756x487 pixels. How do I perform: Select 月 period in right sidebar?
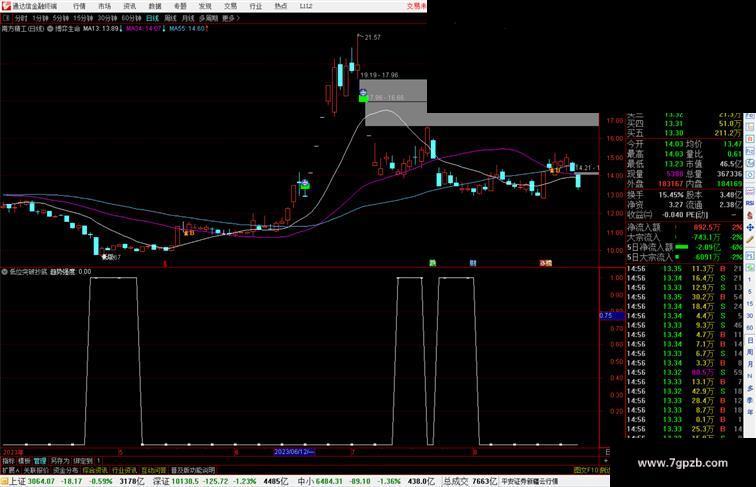[750, 364]
